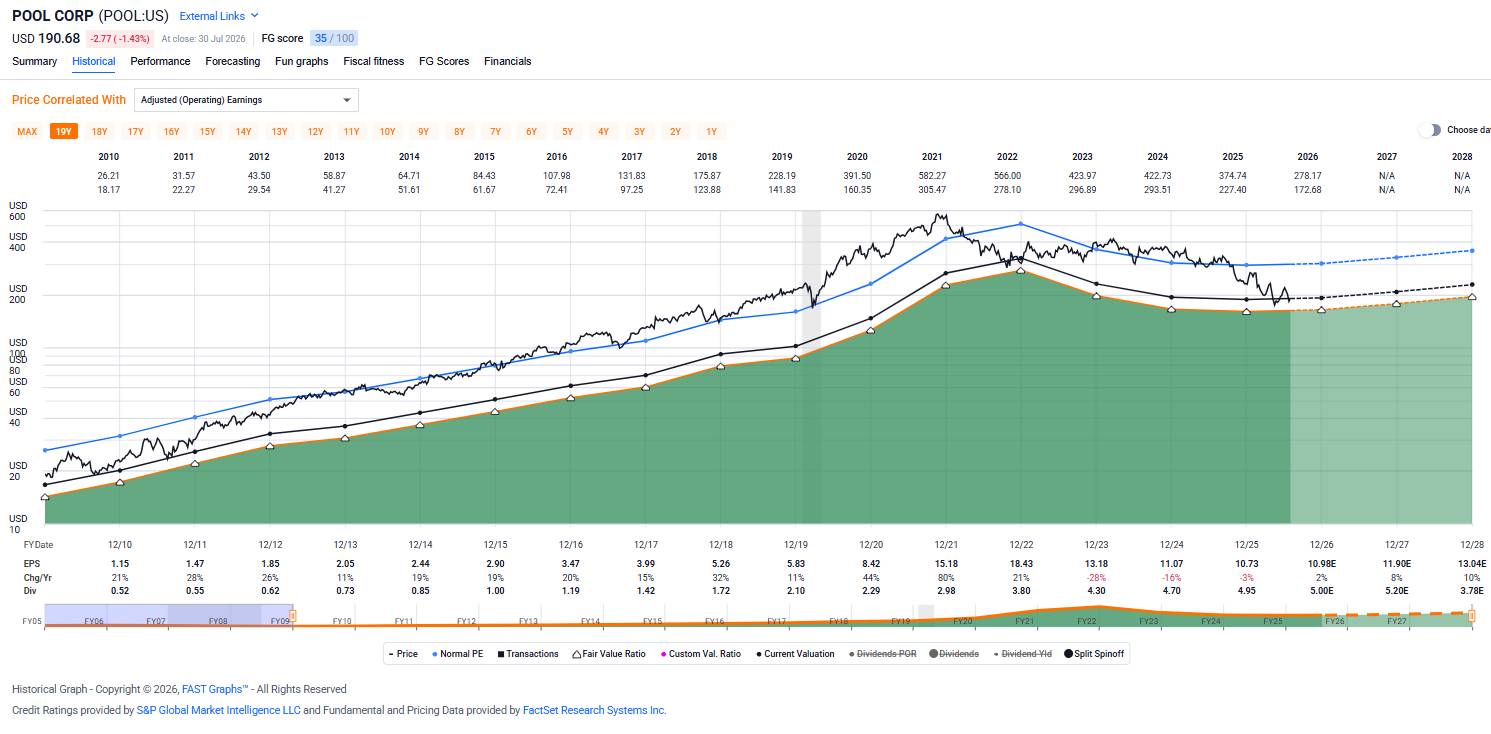
Task: Click the 2022 EPS value 18.43
Action: [1021, 565]
